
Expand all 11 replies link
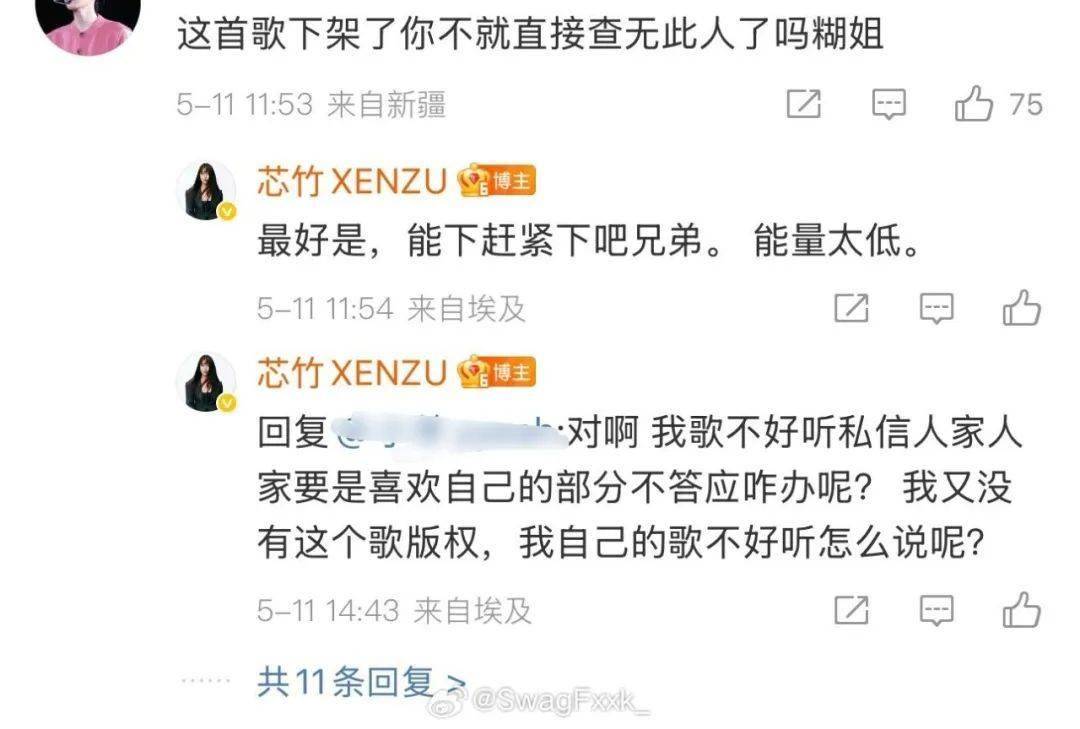click(362, 681)
